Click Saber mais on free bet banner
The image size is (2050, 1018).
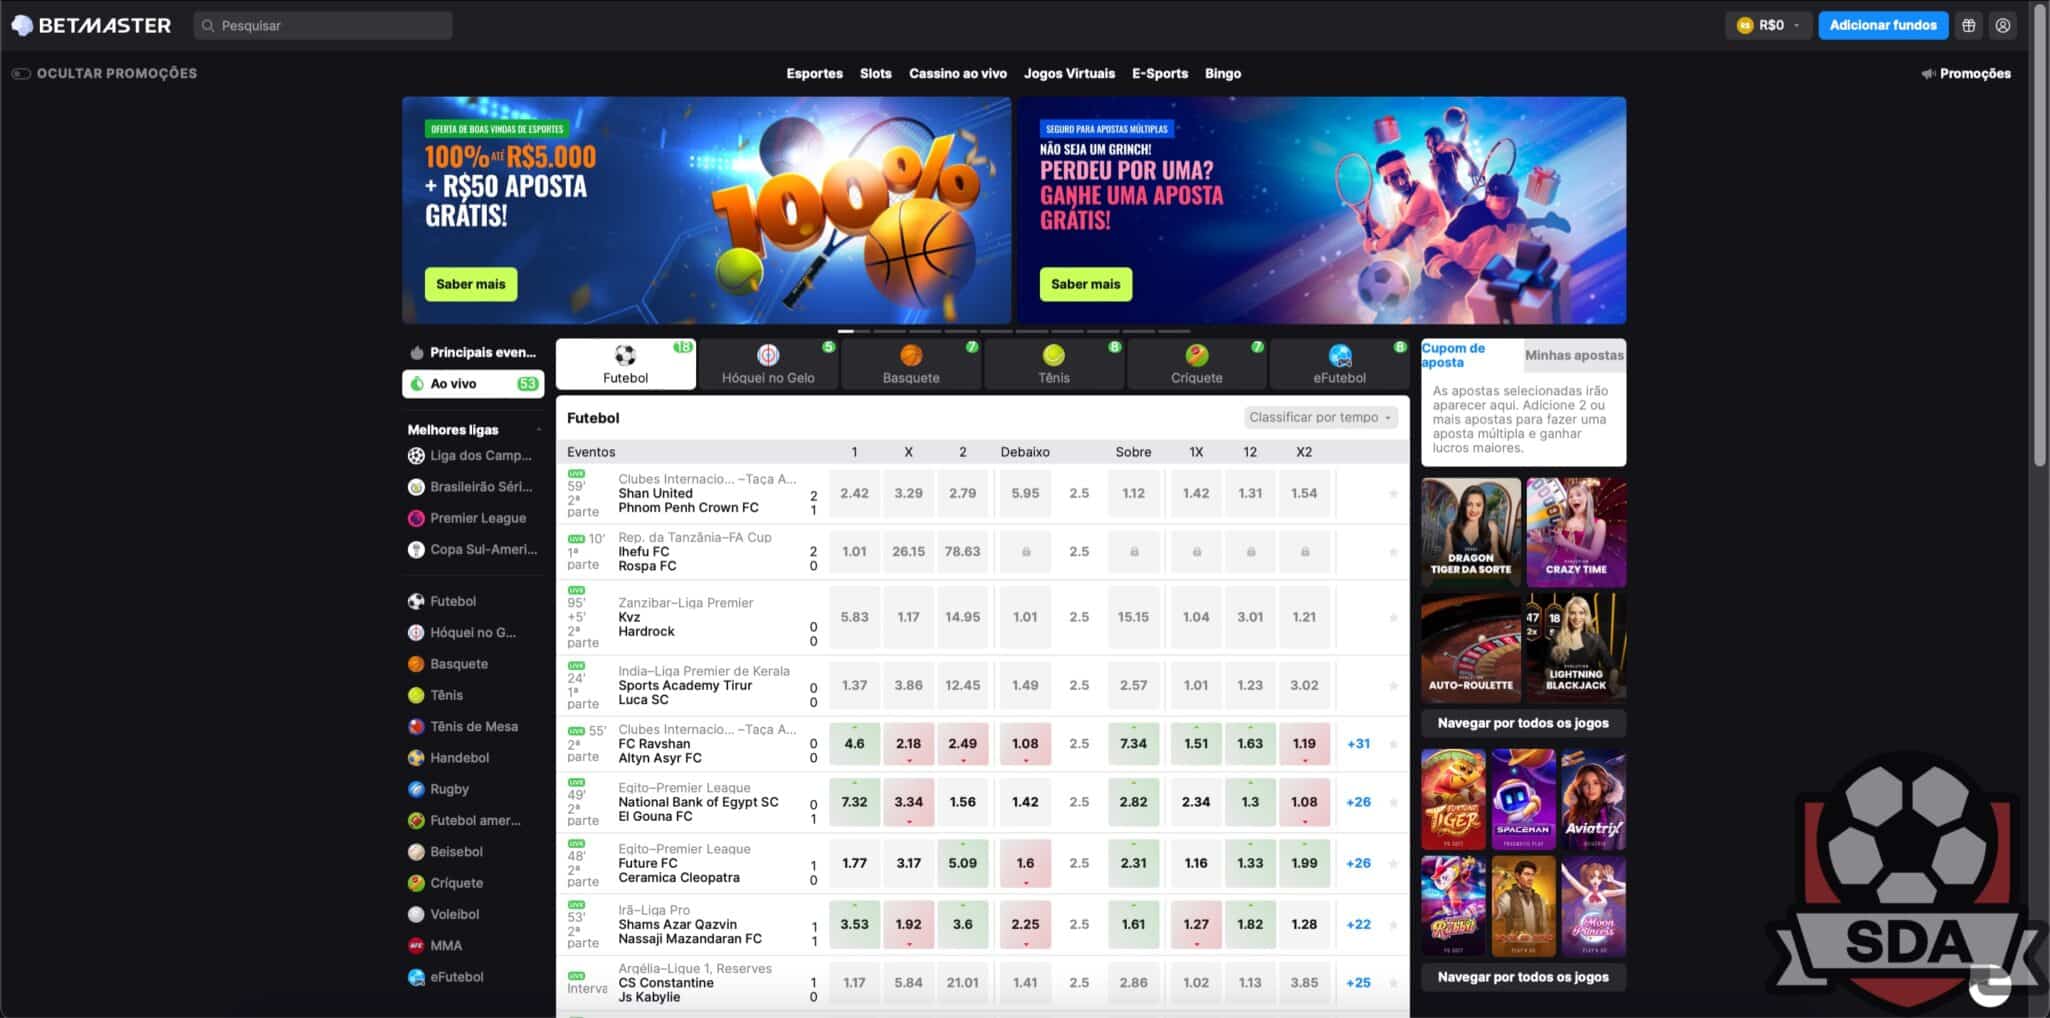1086,284
